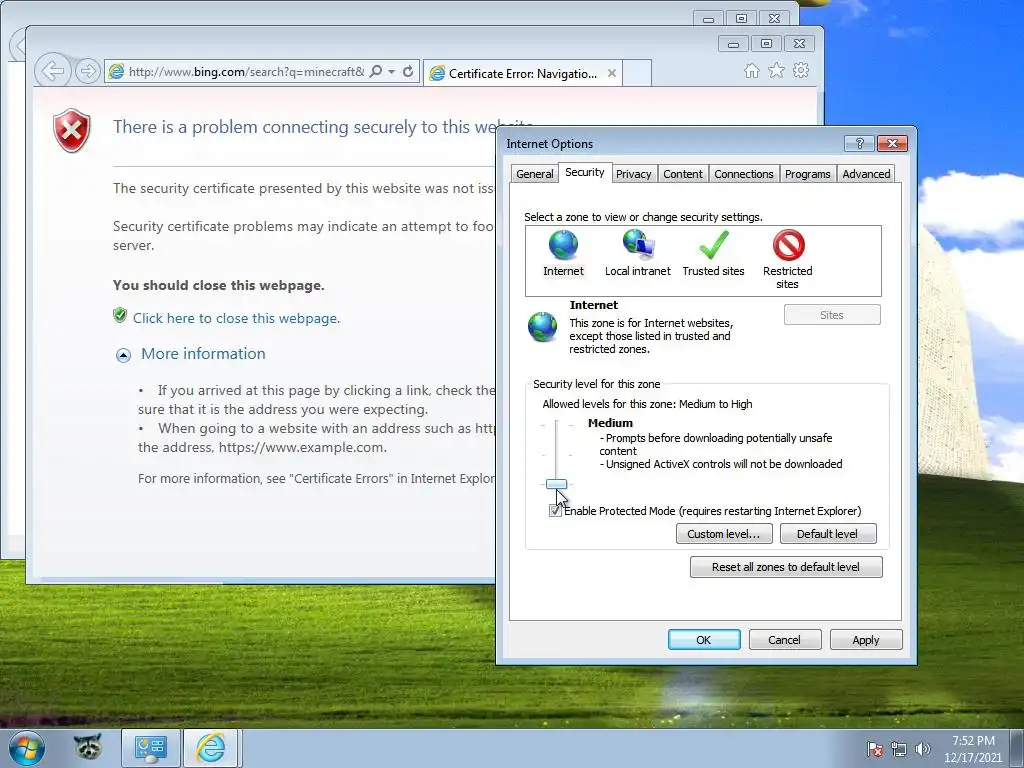Click the Cancel button

click(x=784, y=640)
